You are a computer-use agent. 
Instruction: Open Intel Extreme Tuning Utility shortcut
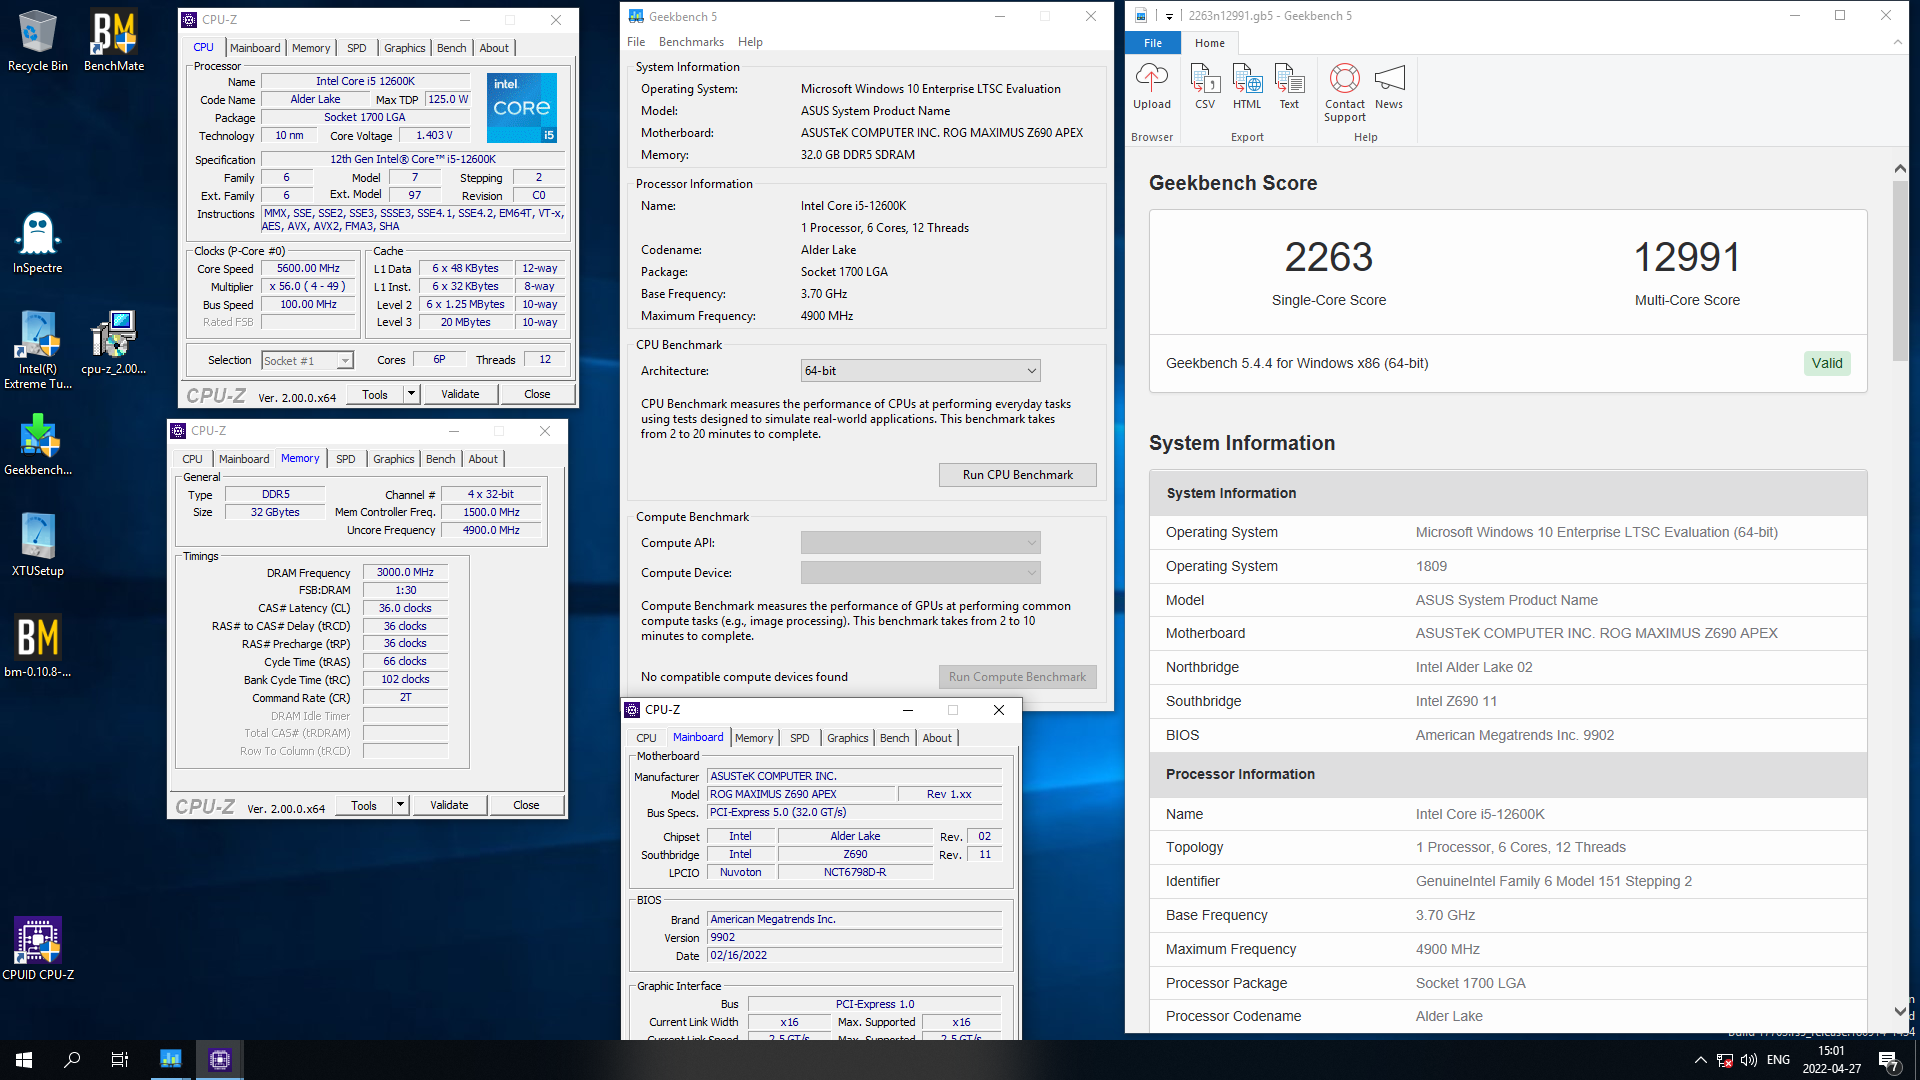click(38, 349)
